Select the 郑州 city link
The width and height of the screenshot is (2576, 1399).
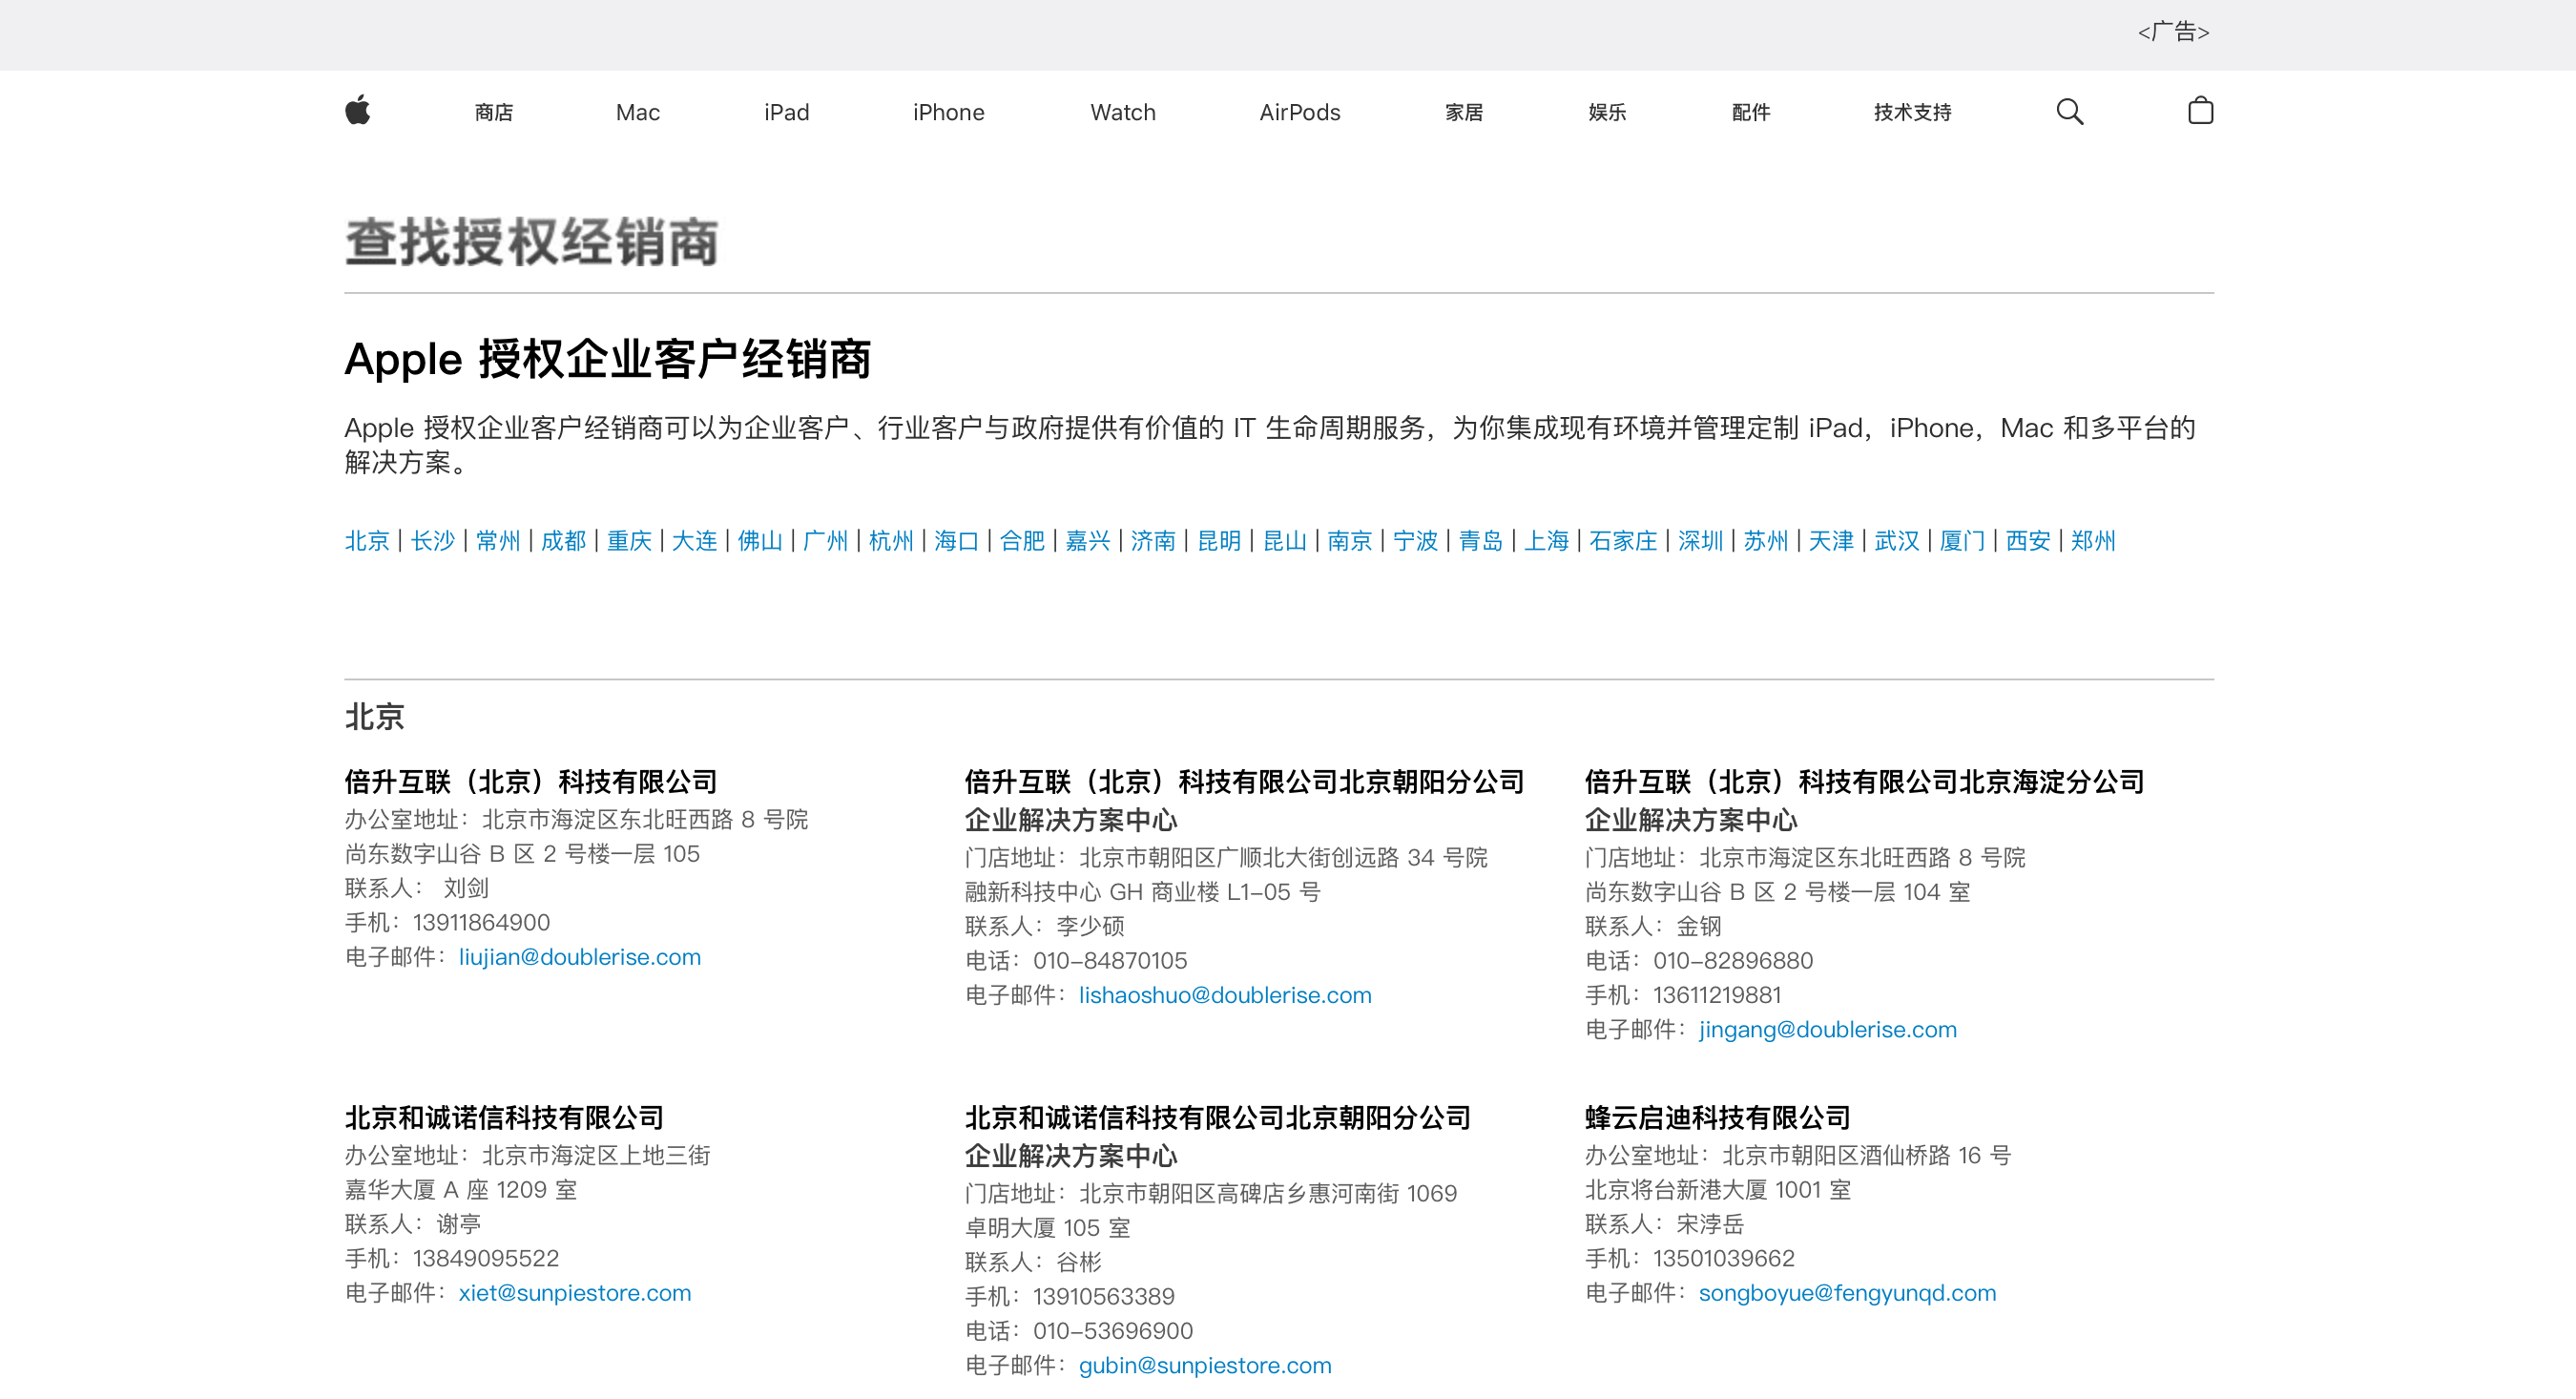pos(2093,541)
